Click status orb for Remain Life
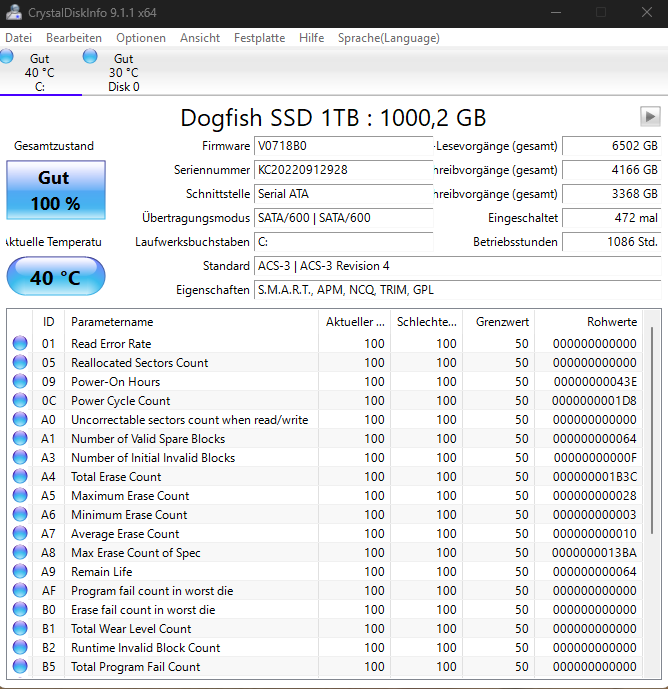The image size is (668, 689). pos(20,571)
